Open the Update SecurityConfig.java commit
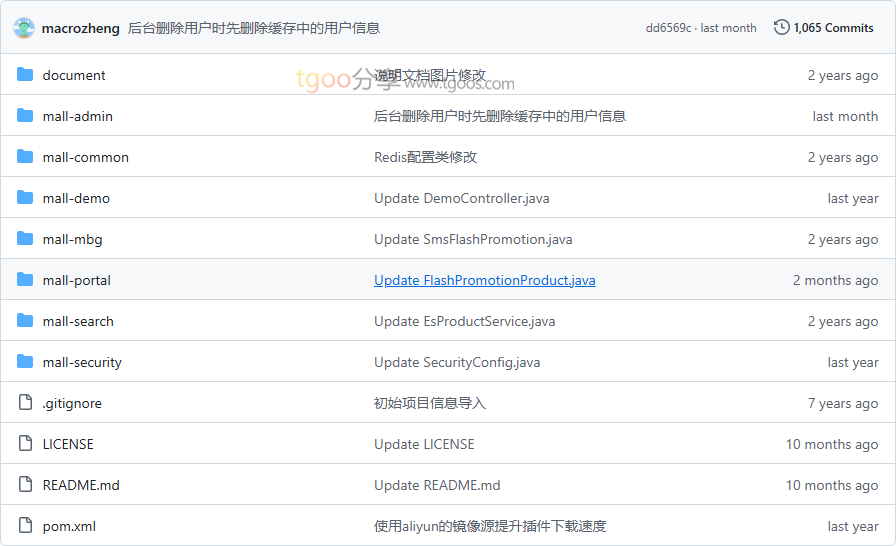Viewport: 896px width, 546px height. tap(457, 362)
